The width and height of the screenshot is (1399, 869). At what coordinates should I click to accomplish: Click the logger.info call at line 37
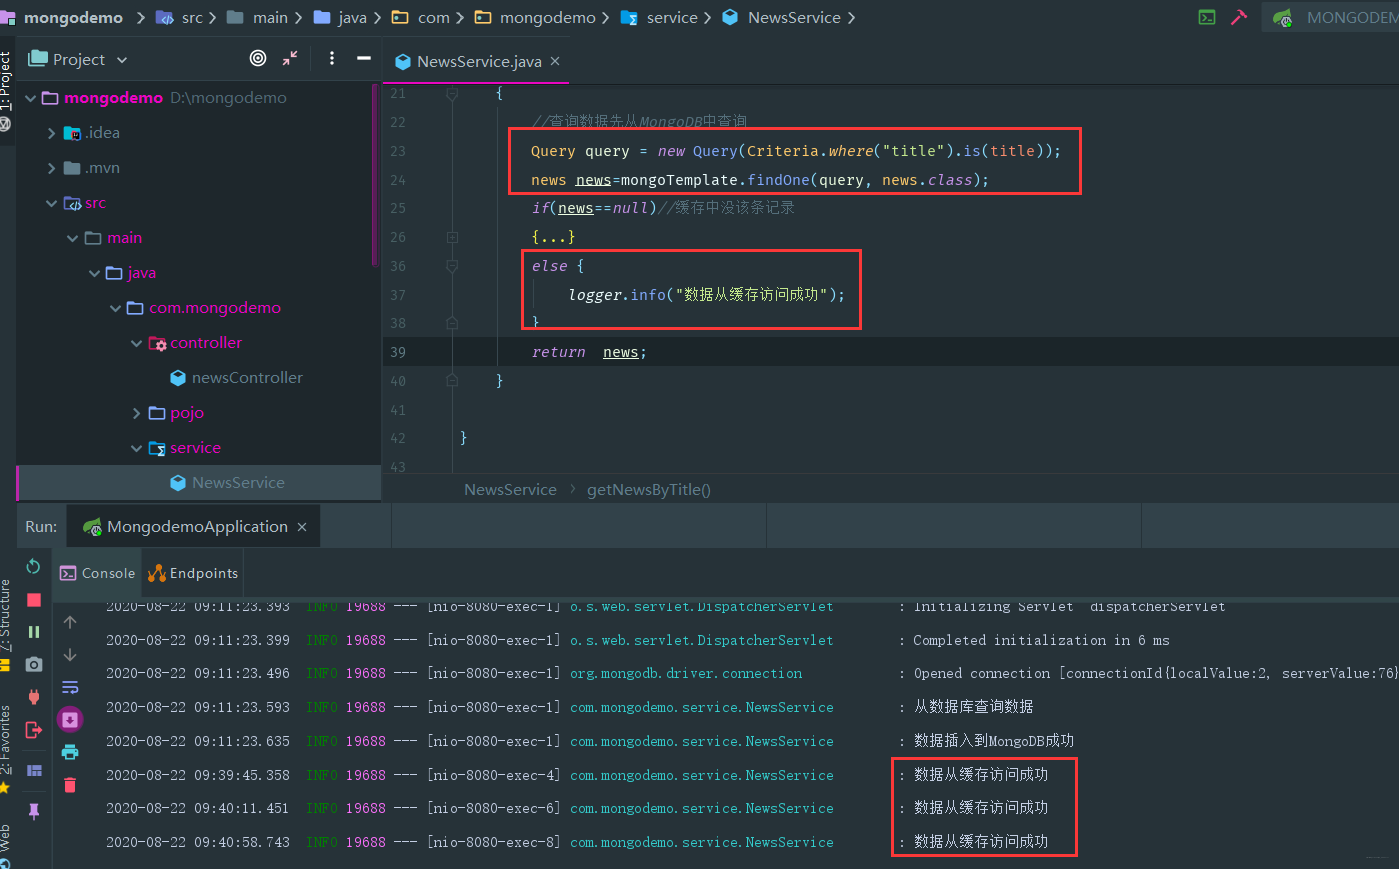[x=706, y=295]
